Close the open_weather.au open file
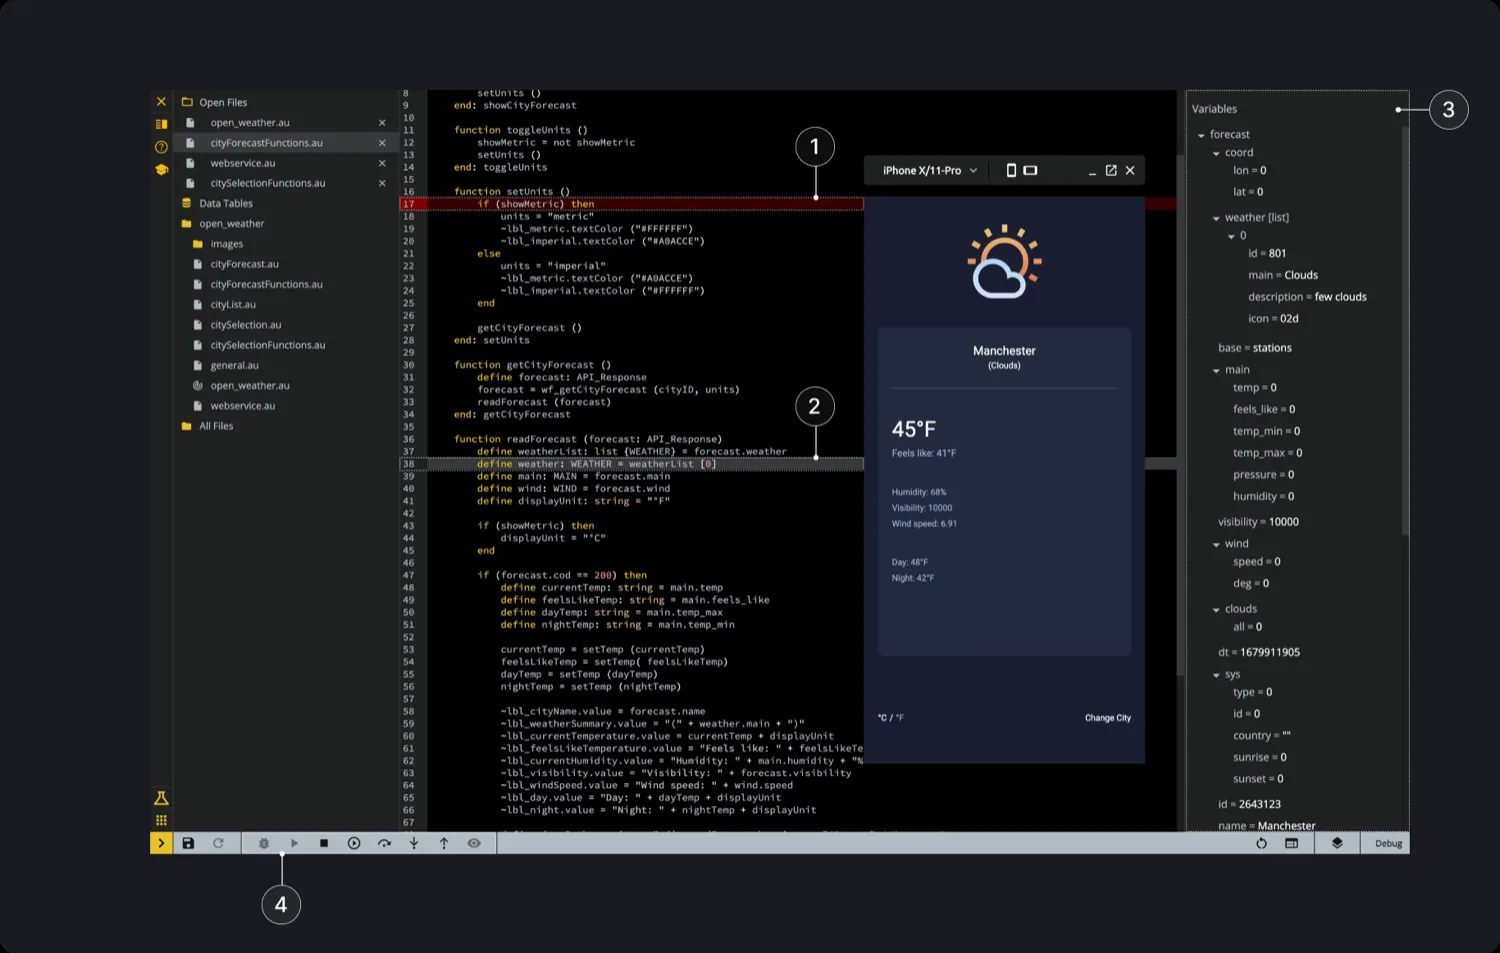The image size is (1500, 953). point(382,123)
